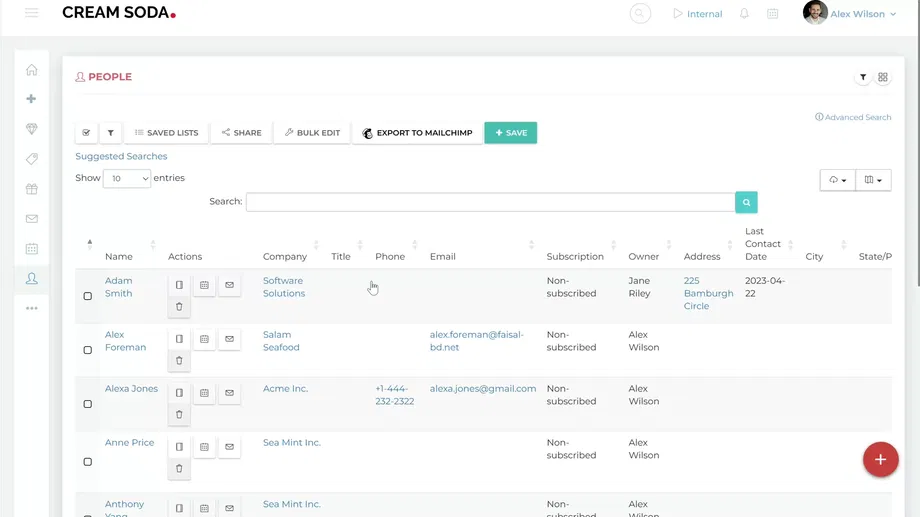Click into the people Search field
This screenshot has height=517, width=920.
[x=490, y=202]
